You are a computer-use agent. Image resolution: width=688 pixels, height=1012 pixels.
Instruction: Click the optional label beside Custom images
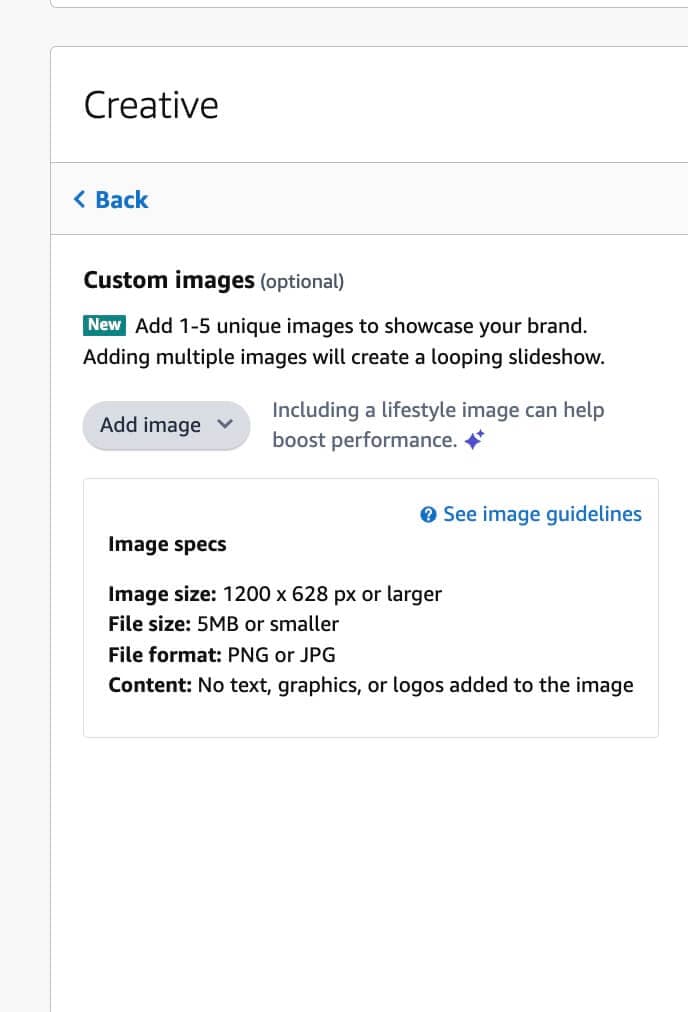[303, 281]
